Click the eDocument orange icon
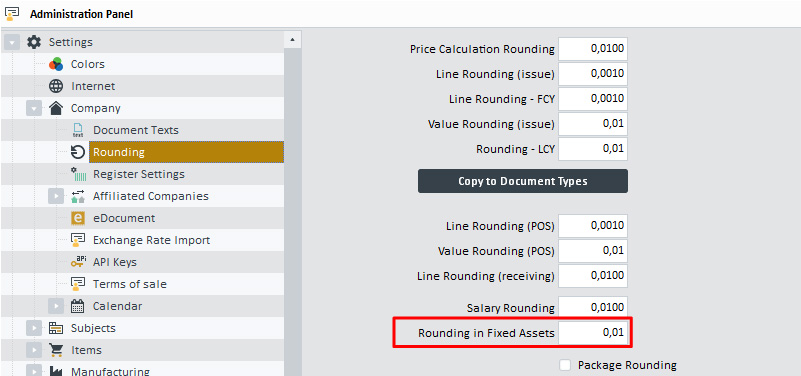The width and height of the screenshot is (801, 376). pyautogui.click(x=78, y=218)
